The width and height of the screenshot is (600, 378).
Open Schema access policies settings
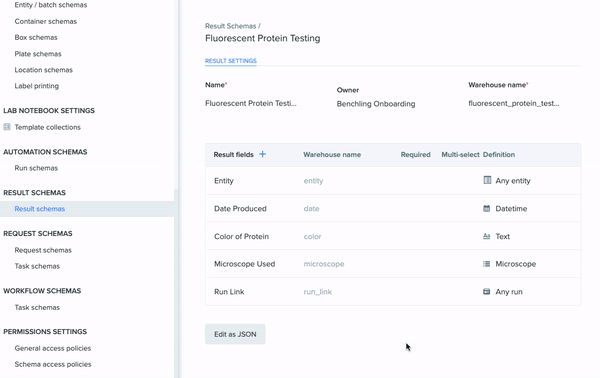(53, 364)
